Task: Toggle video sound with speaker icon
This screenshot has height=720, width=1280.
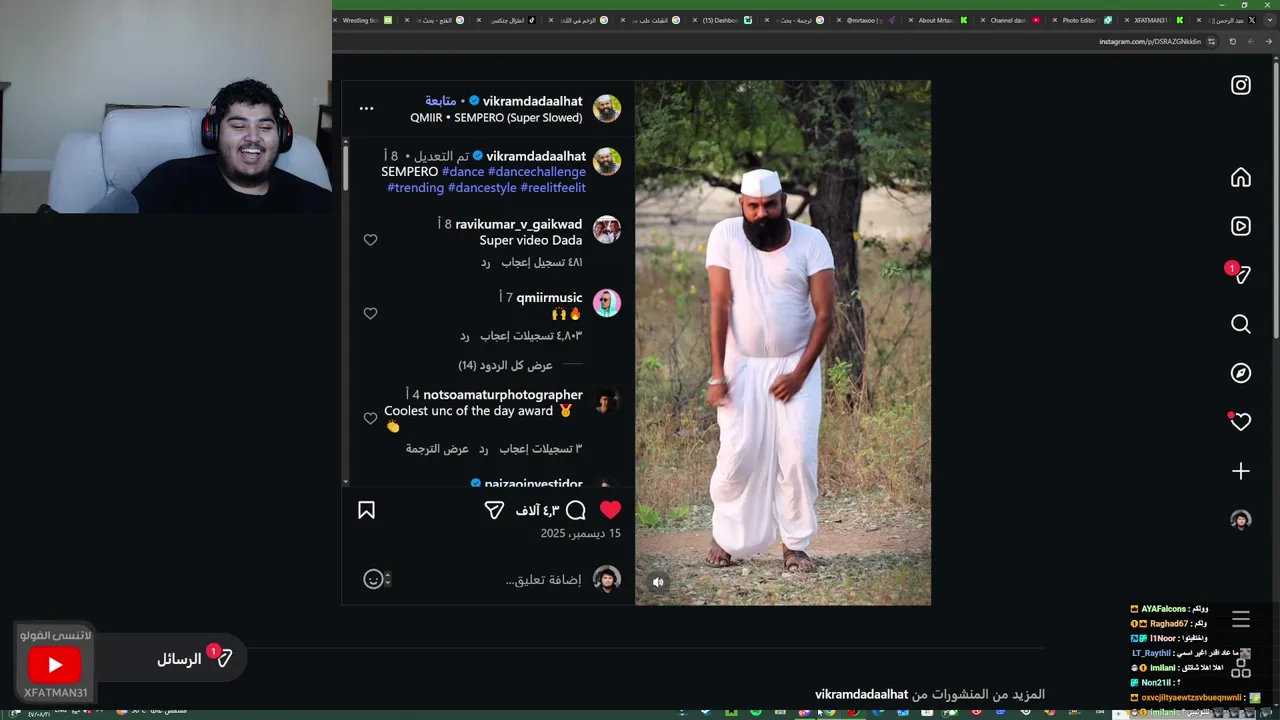Action: (x=658, y=582)
